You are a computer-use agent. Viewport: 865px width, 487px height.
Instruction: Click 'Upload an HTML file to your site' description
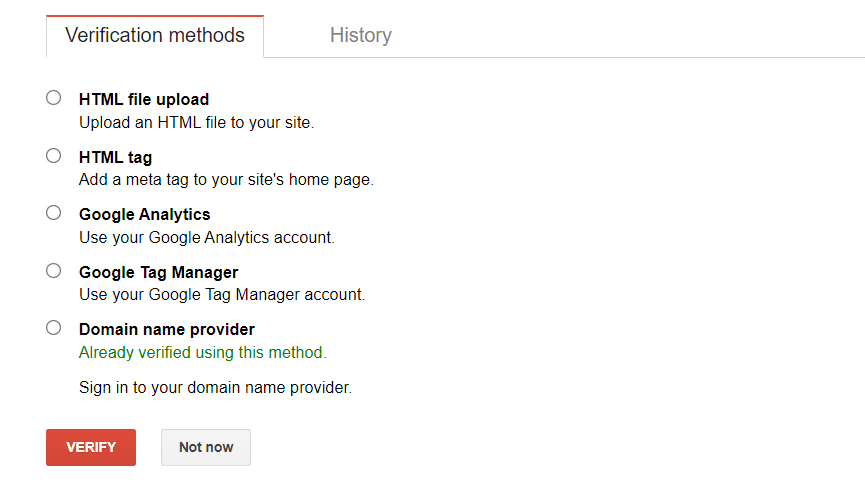click(x=196, y=123)
